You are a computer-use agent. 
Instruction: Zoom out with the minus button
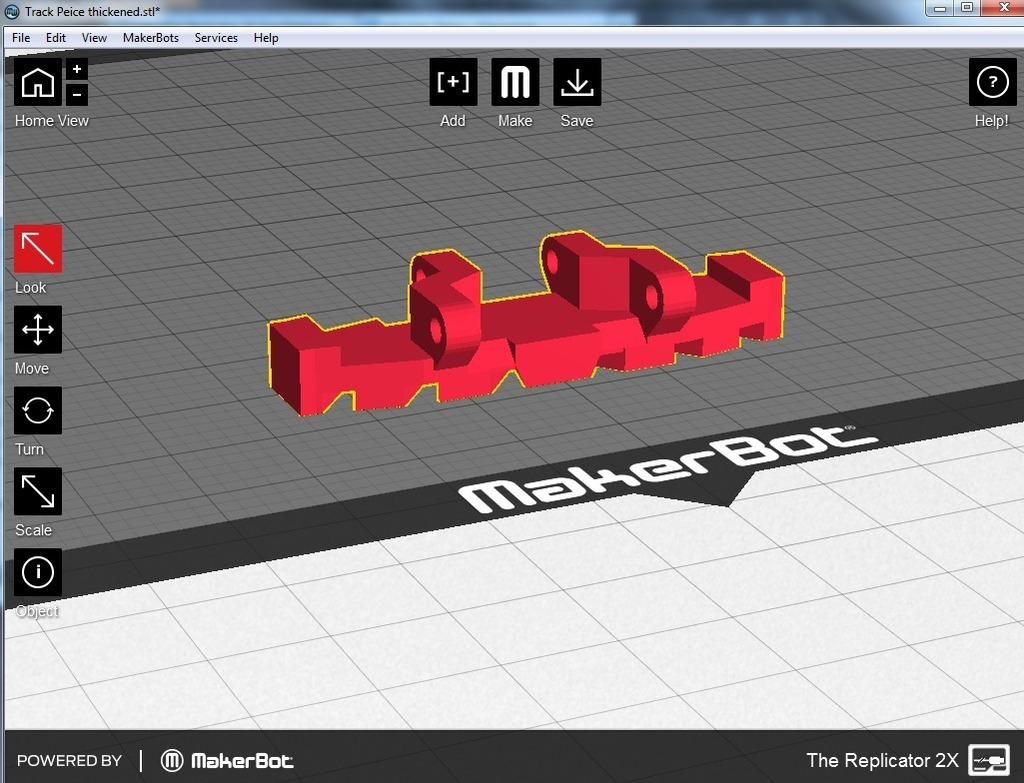pyautogui.click(x=76, y=97)
